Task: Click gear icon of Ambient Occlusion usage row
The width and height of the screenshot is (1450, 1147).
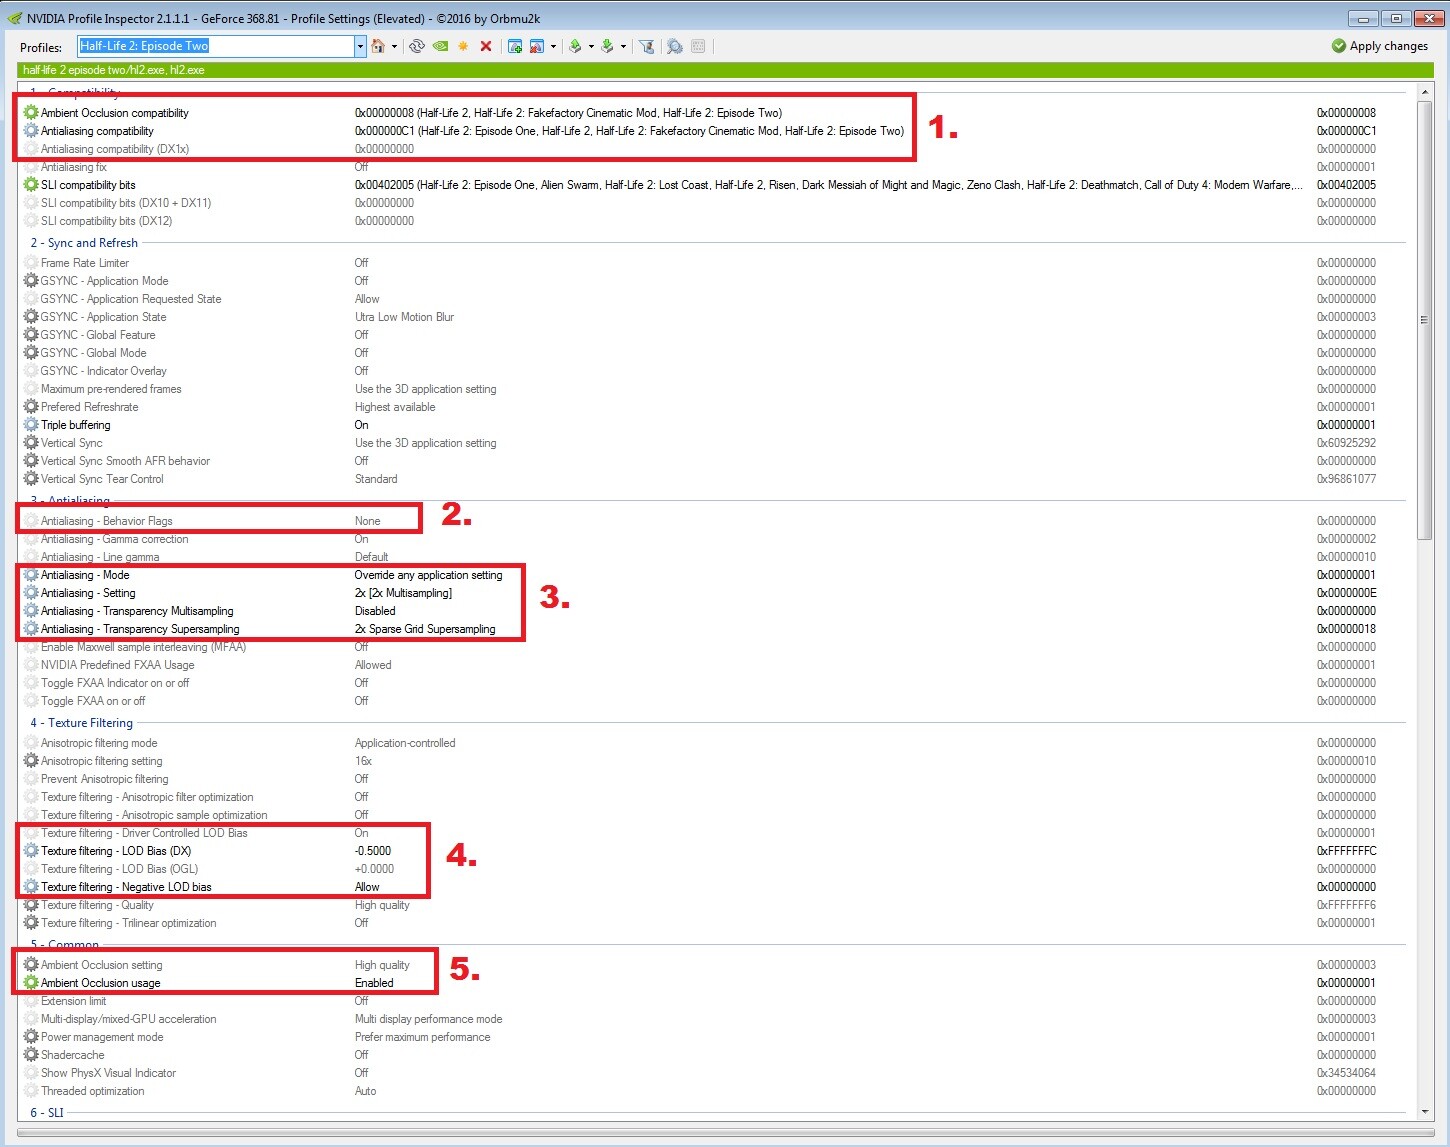Action: (x=31, y=983)
